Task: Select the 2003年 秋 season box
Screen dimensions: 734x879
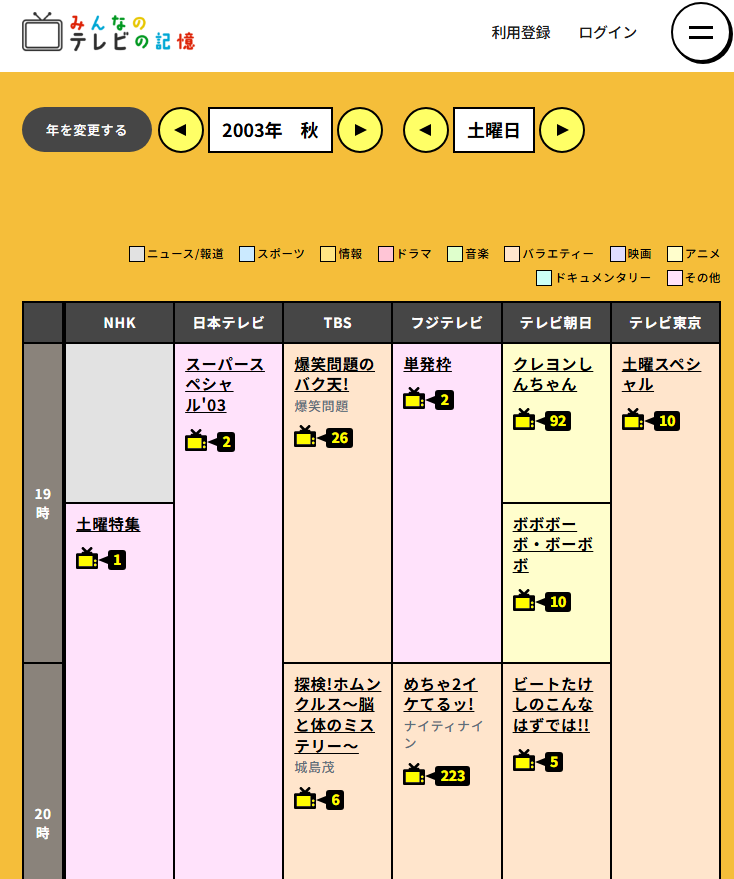Action: pos(270,130)
